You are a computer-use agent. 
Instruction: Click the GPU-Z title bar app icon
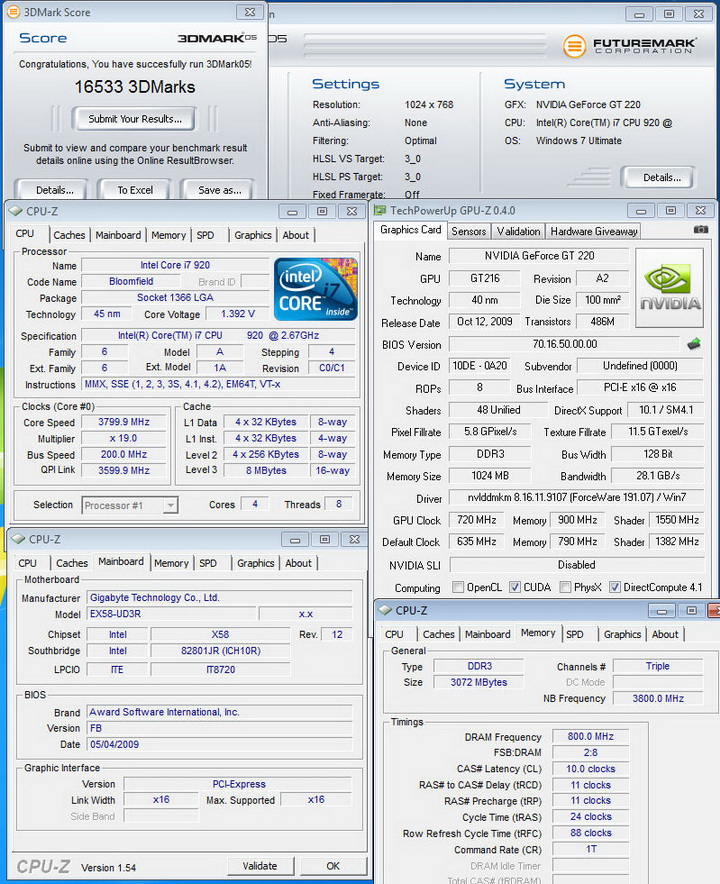click(x=380, y=210)
